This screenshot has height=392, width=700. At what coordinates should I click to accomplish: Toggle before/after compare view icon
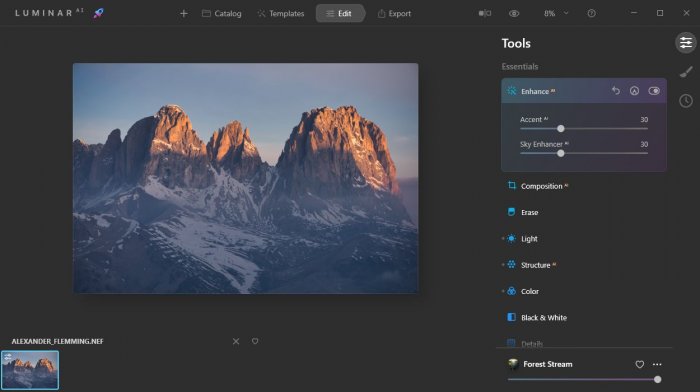pyautogui.click(x=485, y=13)
